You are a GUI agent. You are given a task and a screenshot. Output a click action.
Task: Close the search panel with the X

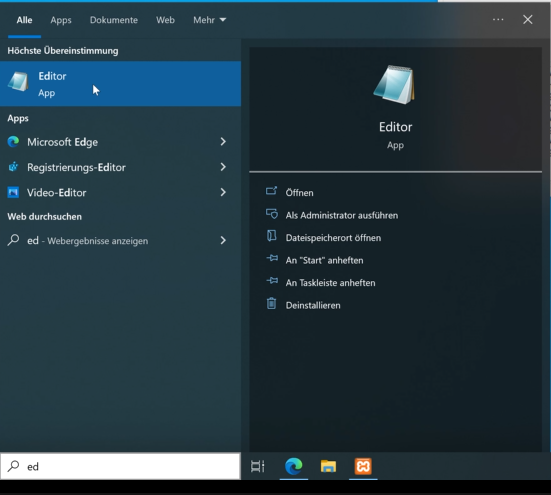tap(527, 20)
